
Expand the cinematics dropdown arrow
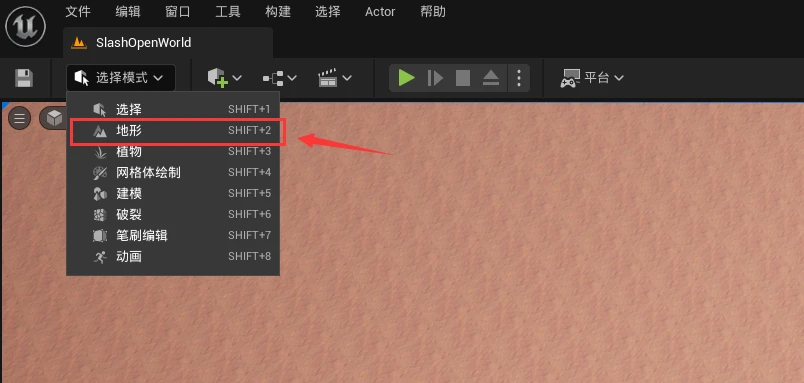(x=347, y=78)
